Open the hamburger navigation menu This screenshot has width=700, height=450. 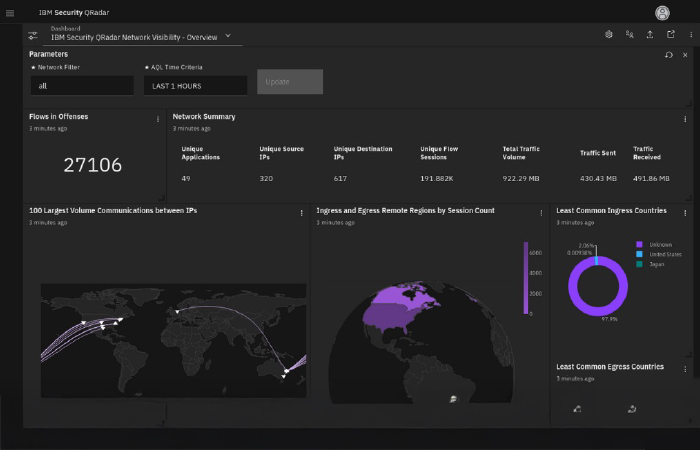pyautogui.click(x=10, y=13)
